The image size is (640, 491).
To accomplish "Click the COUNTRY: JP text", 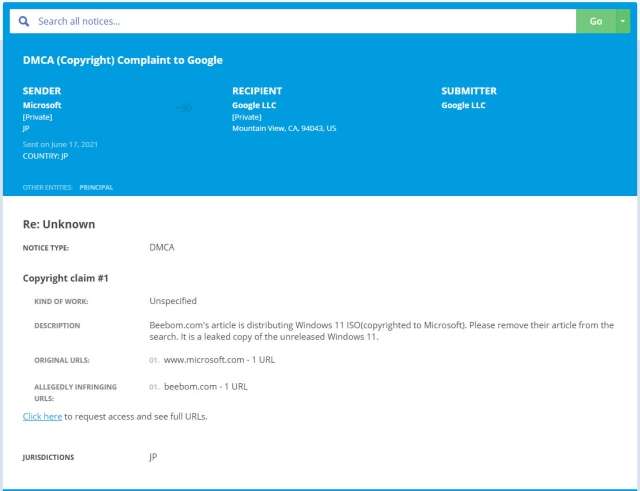I will 45,156.
